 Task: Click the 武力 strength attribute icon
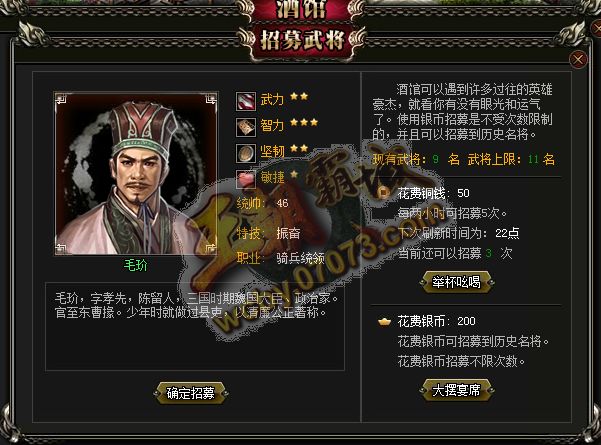coord(246,101)
